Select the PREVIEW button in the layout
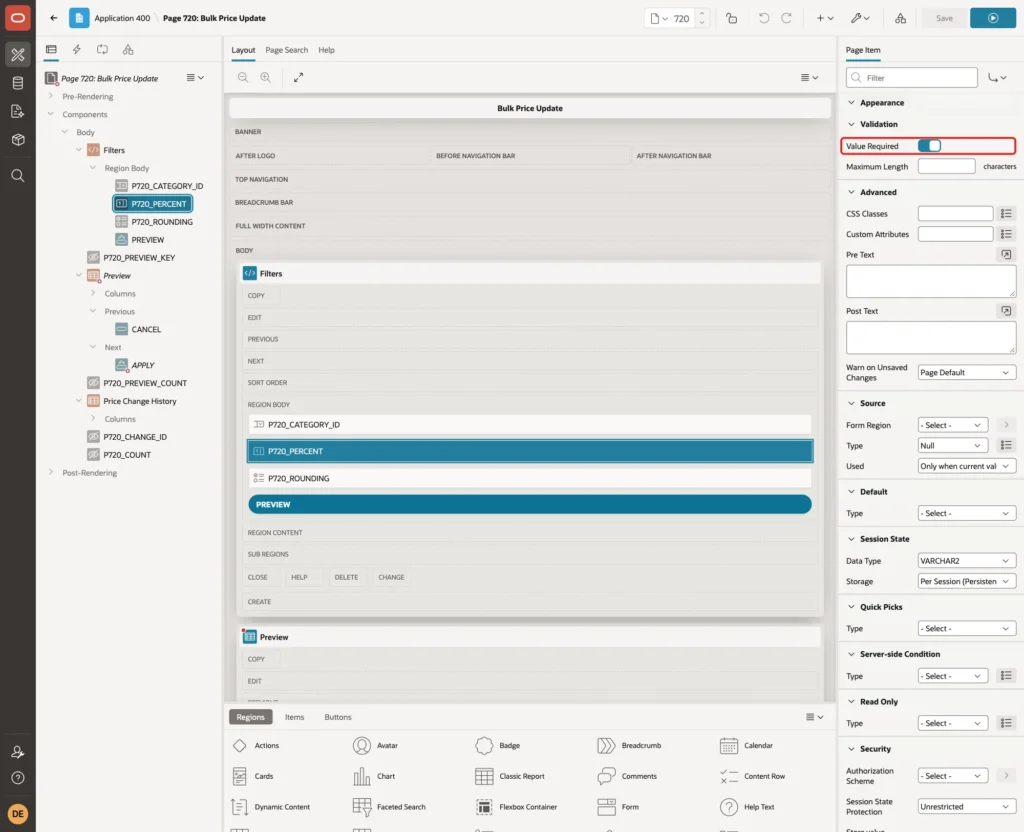The image size is (1024, 832). tap(530, 504)
